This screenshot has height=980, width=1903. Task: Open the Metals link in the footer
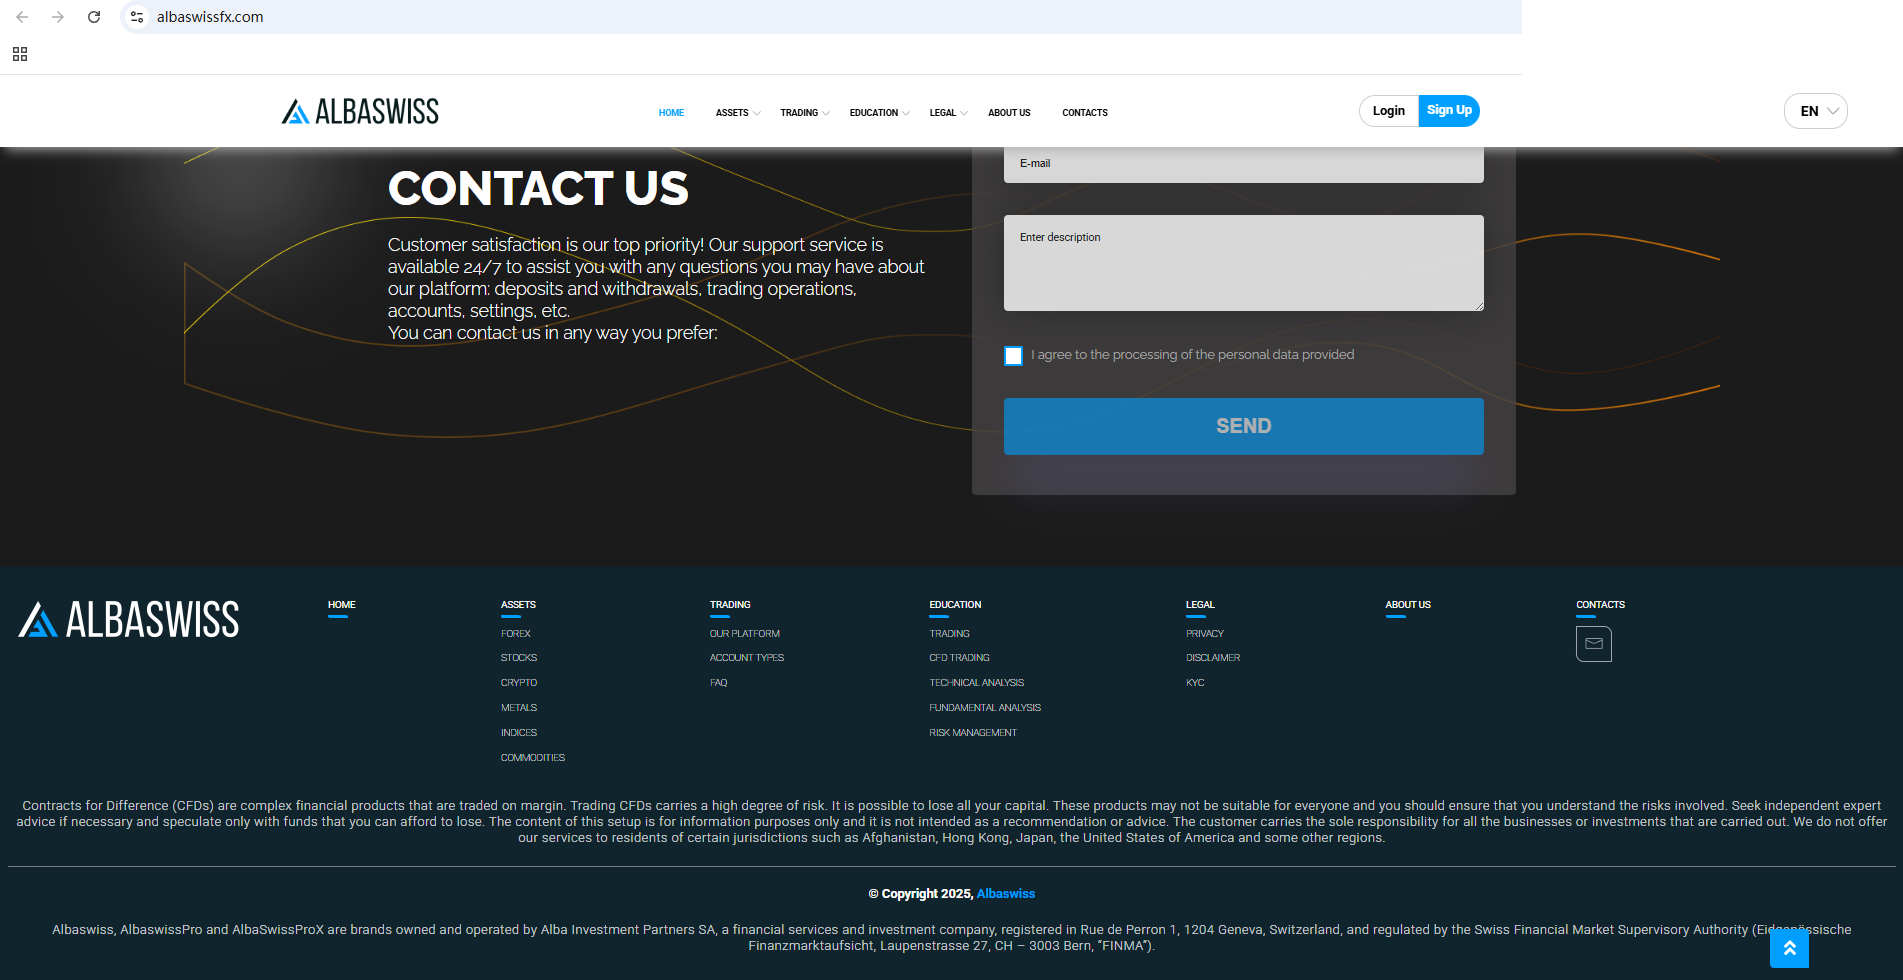tap(519, 708)
